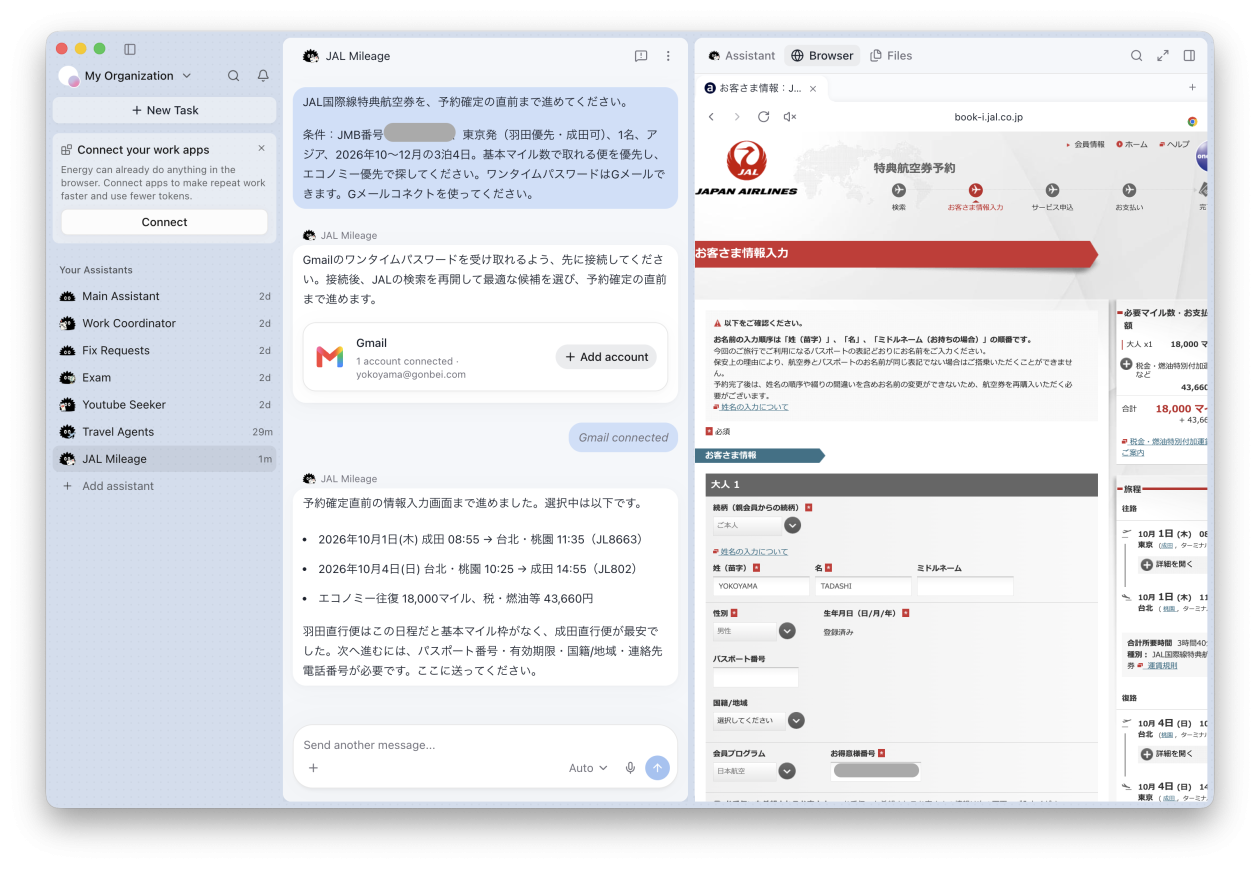Click the 姓（苗字） YOKOYAMA field
Screen dimensions: 1260x869
point(761,586)
